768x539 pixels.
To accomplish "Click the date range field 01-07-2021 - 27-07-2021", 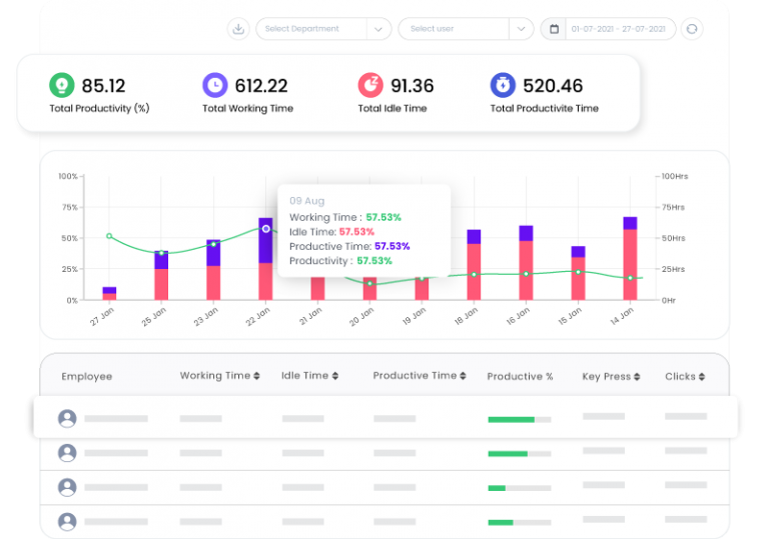I will coord(619,29).
